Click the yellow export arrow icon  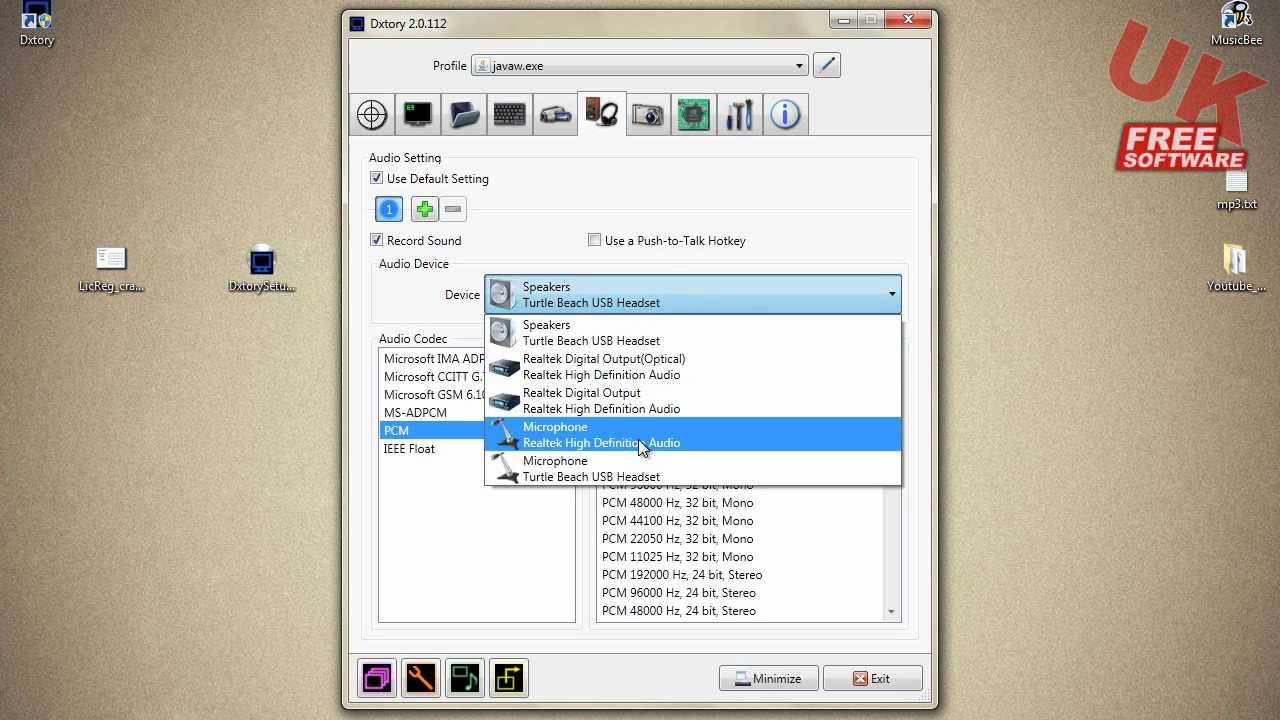point(509,679)
